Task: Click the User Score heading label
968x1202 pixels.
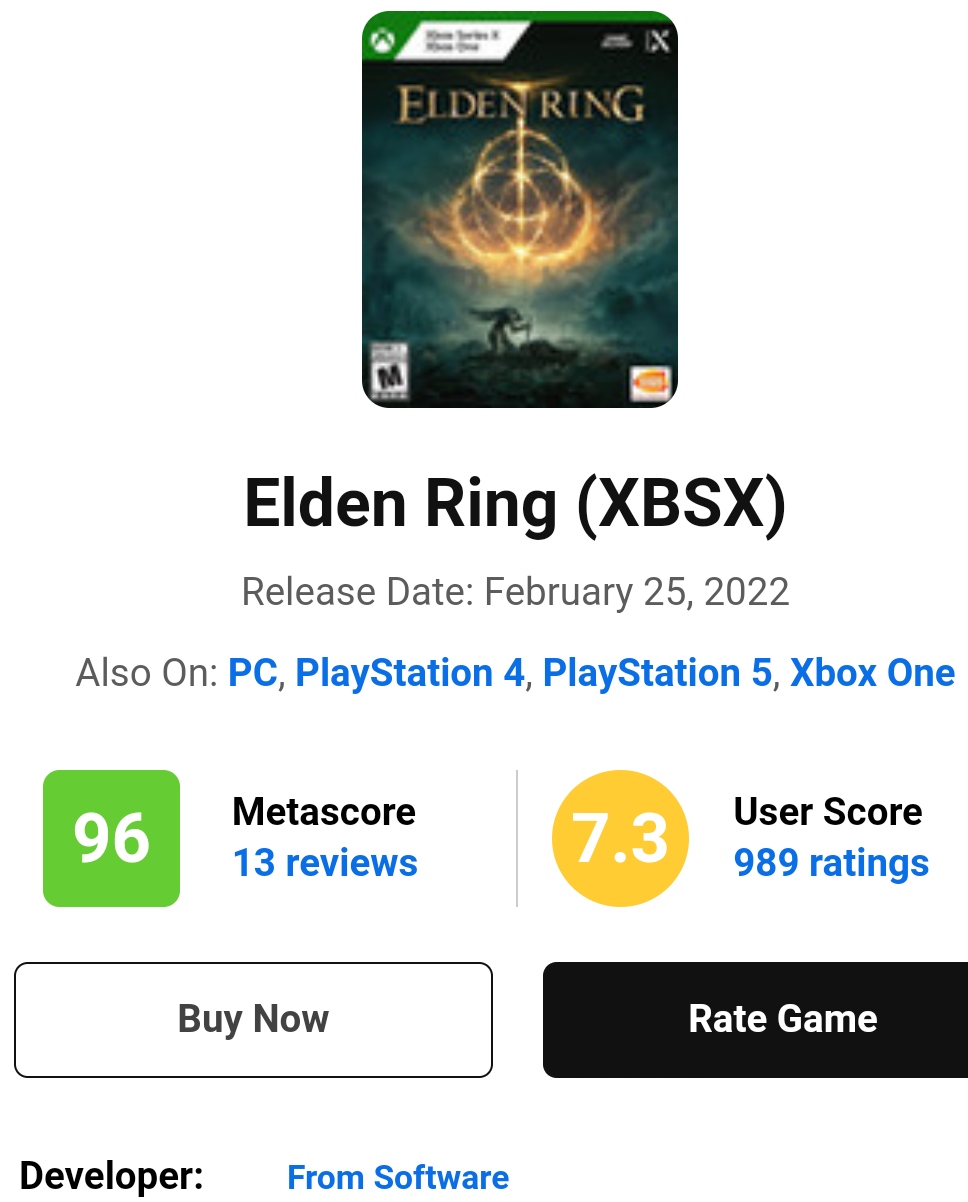Action: click(828, 811)
